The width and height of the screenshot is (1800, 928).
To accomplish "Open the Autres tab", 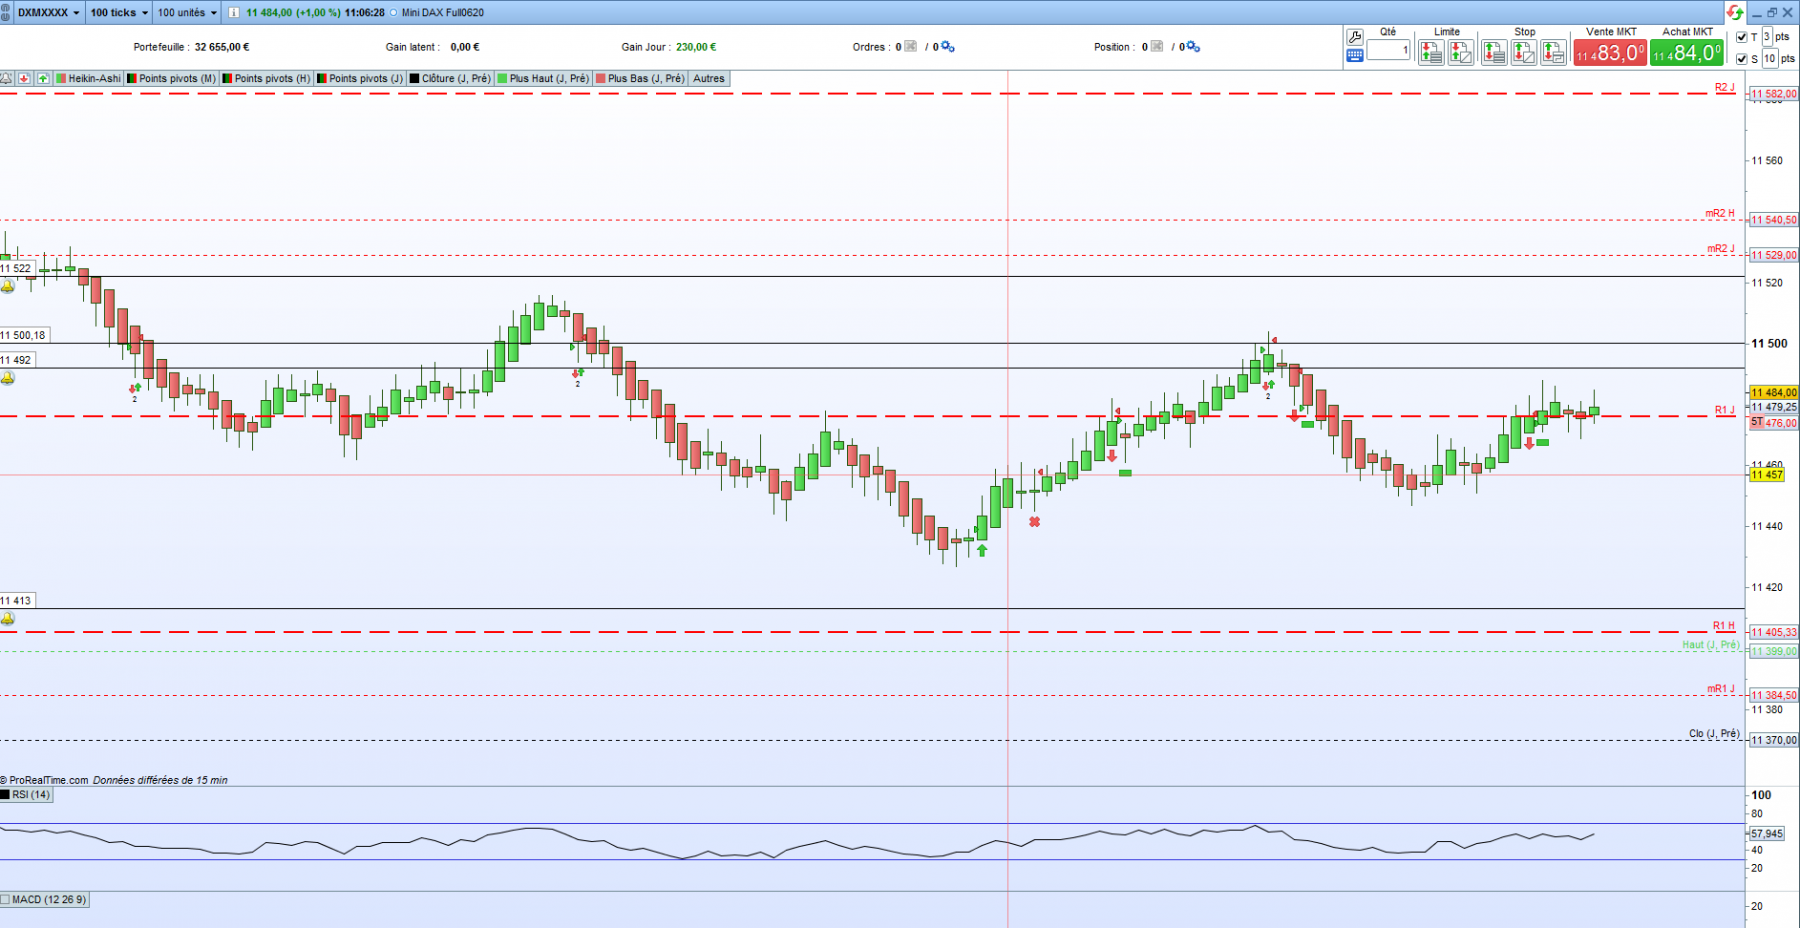I will [x=709, y=78].
